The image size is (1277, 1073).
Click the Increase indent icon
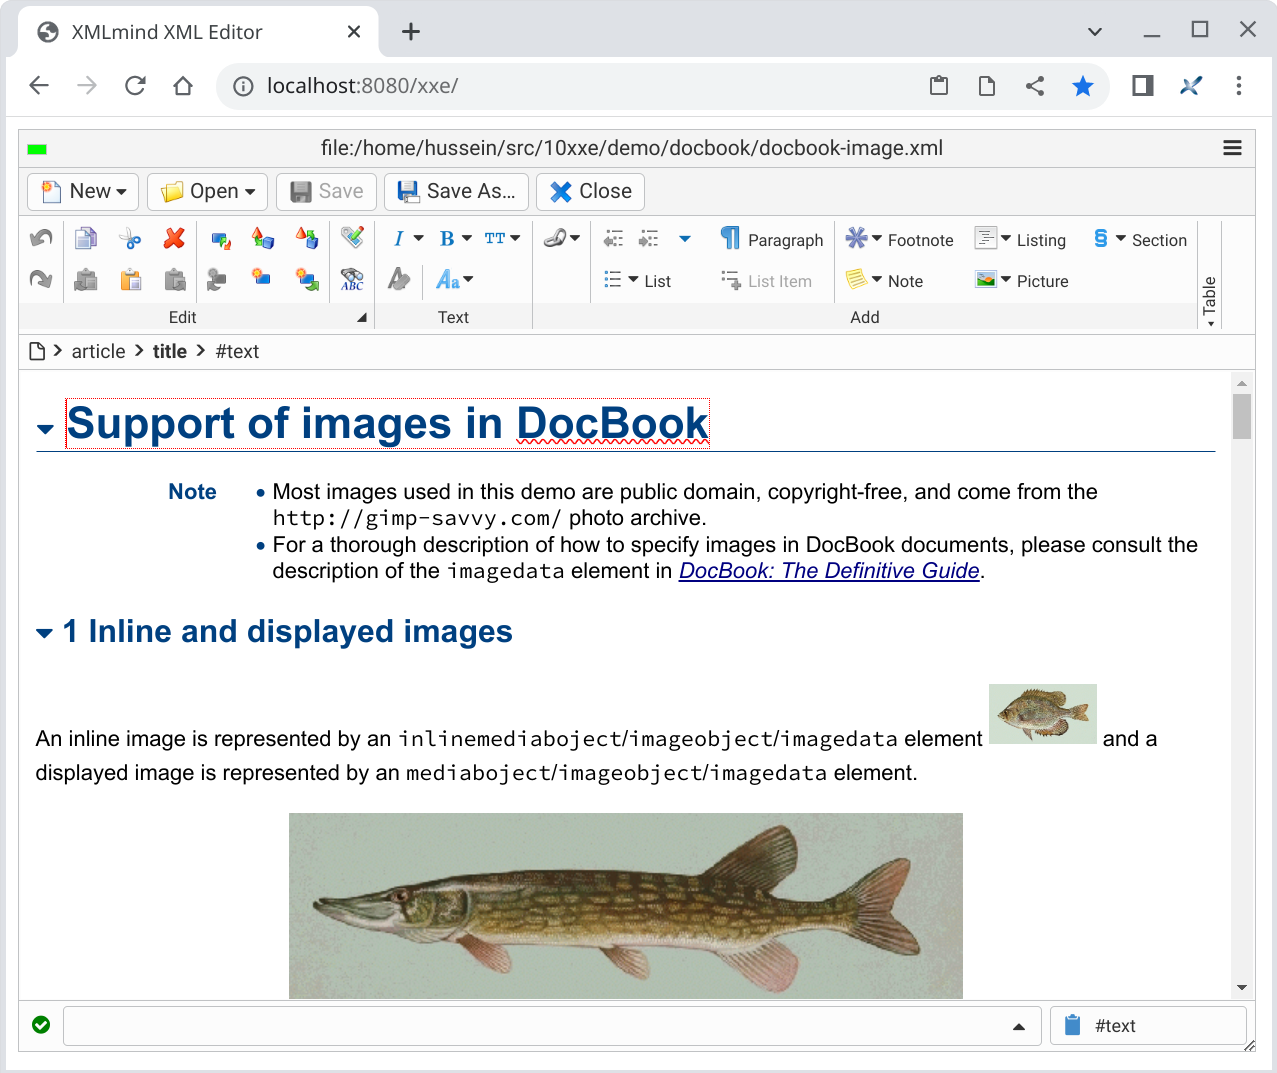649,238
